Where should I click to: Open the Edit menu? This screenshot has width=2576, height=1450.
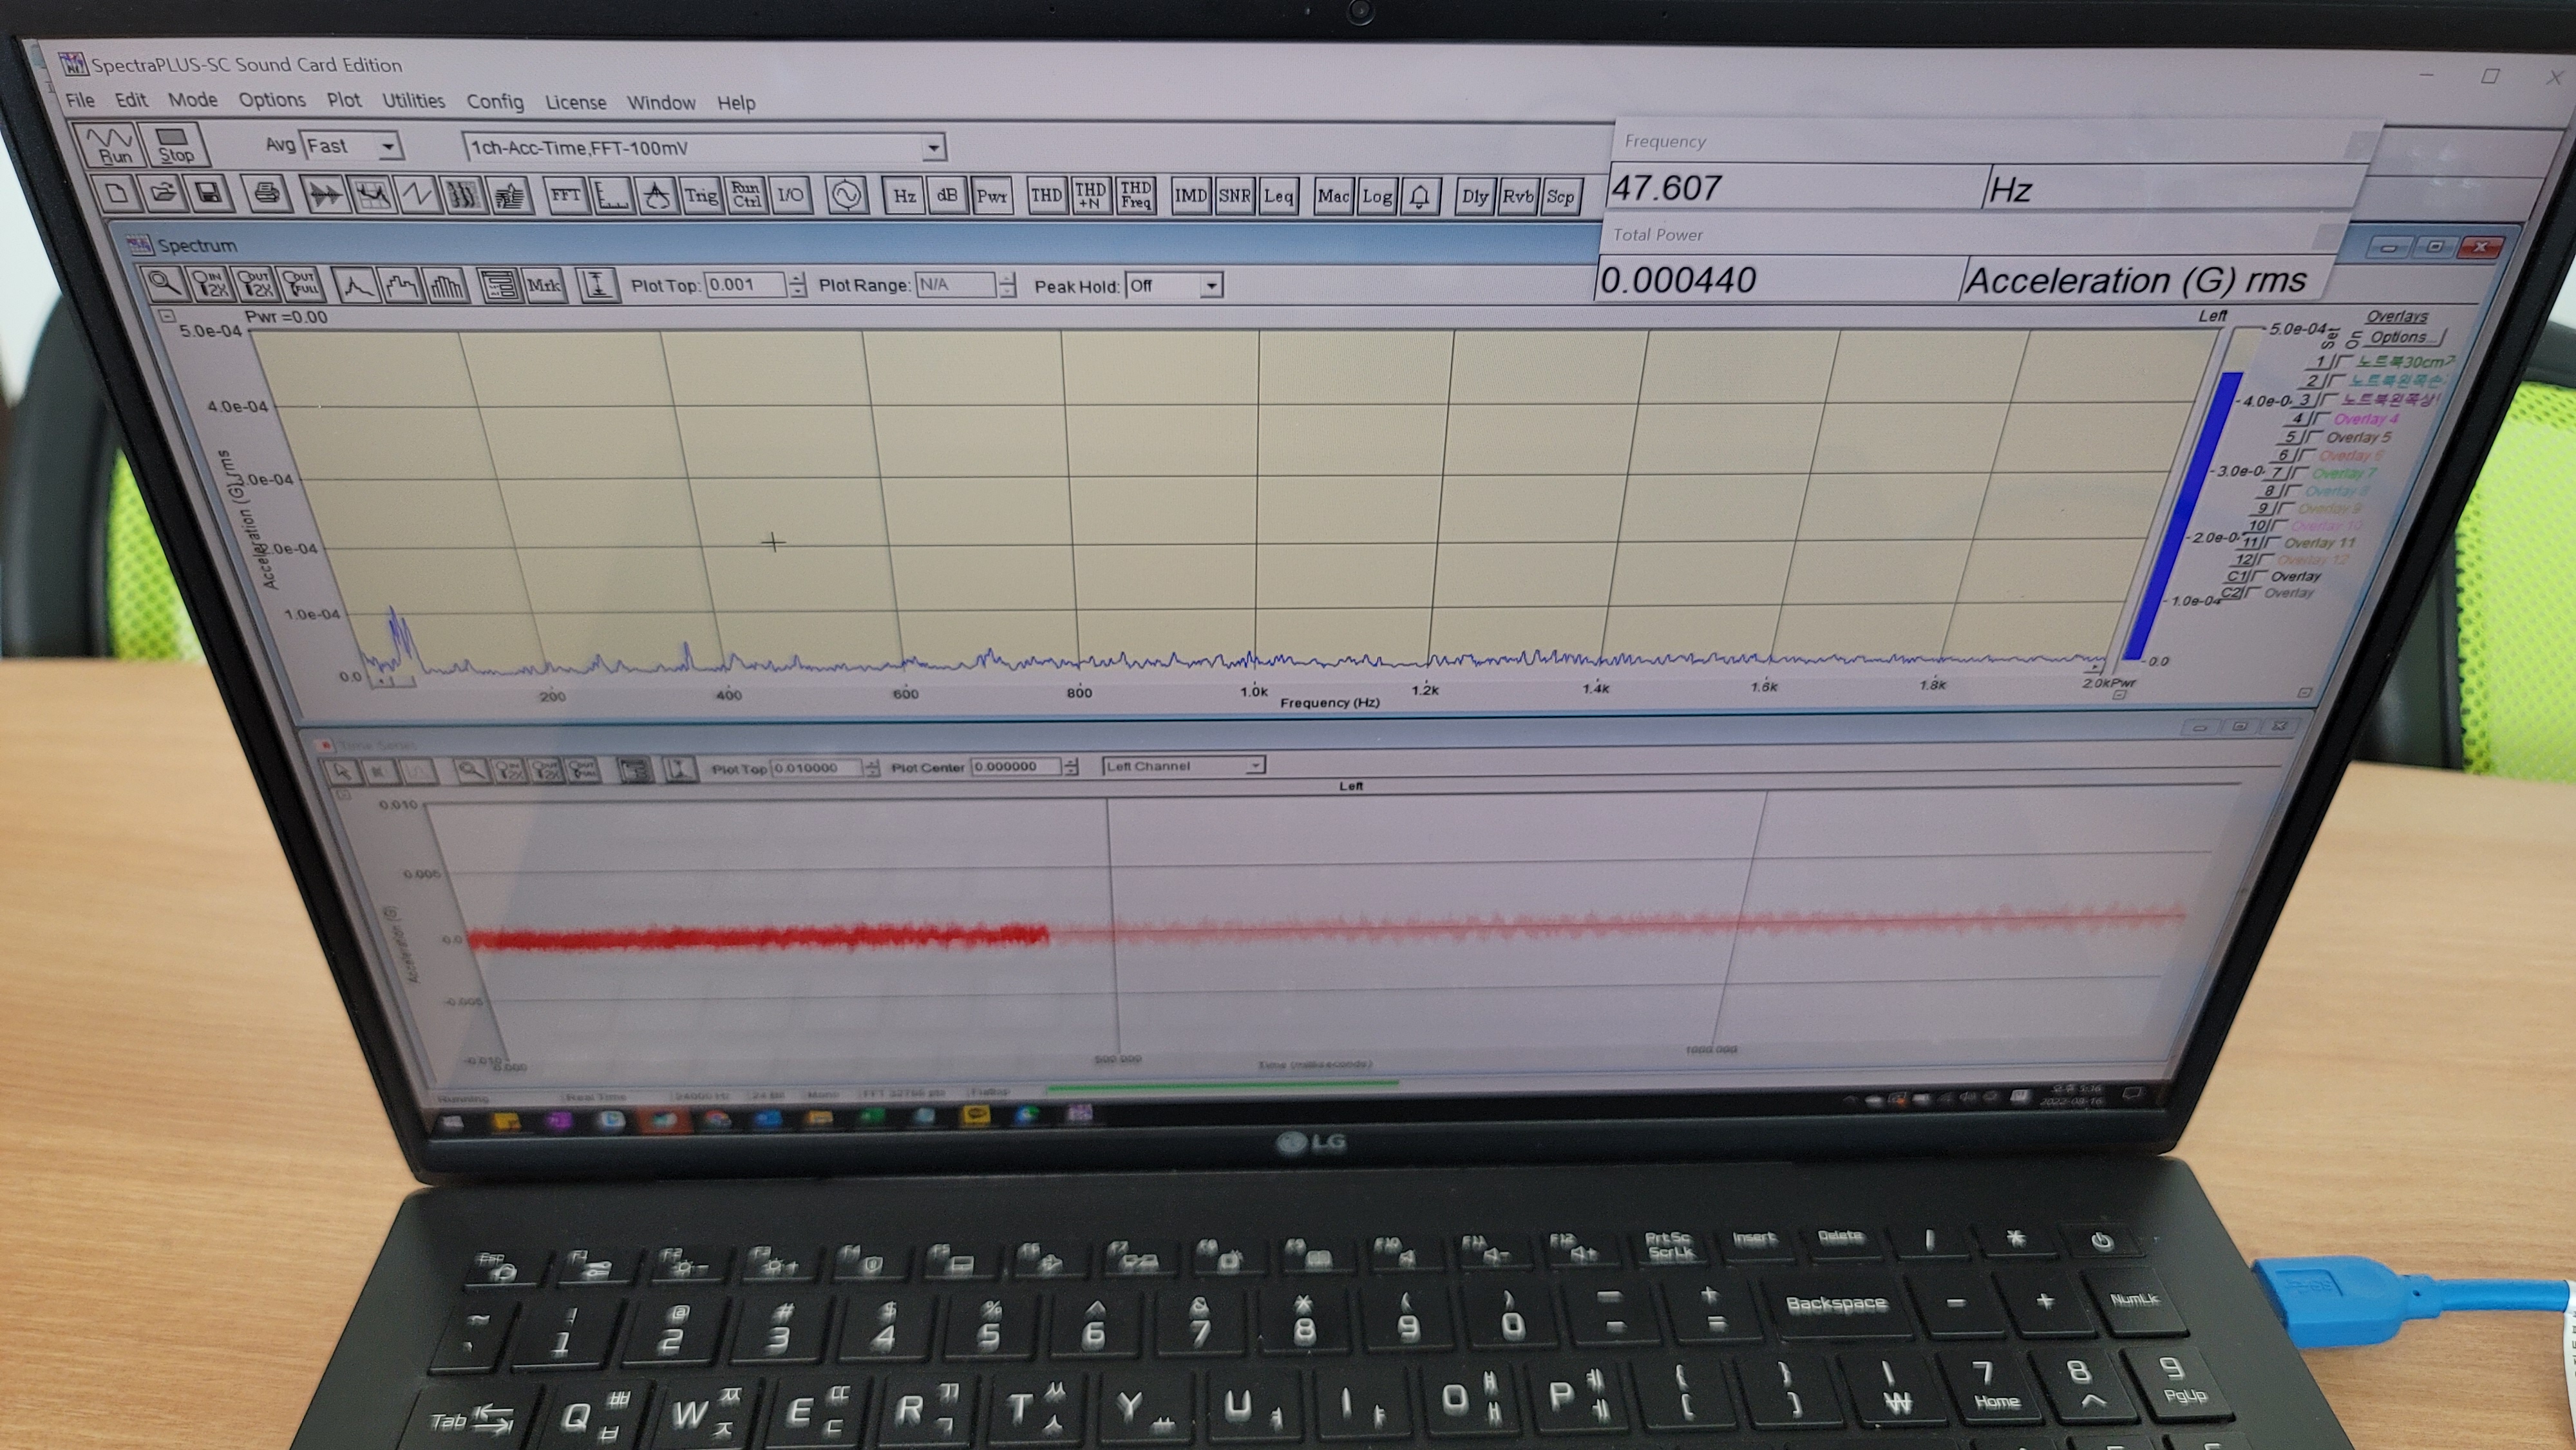click(x=131, y=100)
